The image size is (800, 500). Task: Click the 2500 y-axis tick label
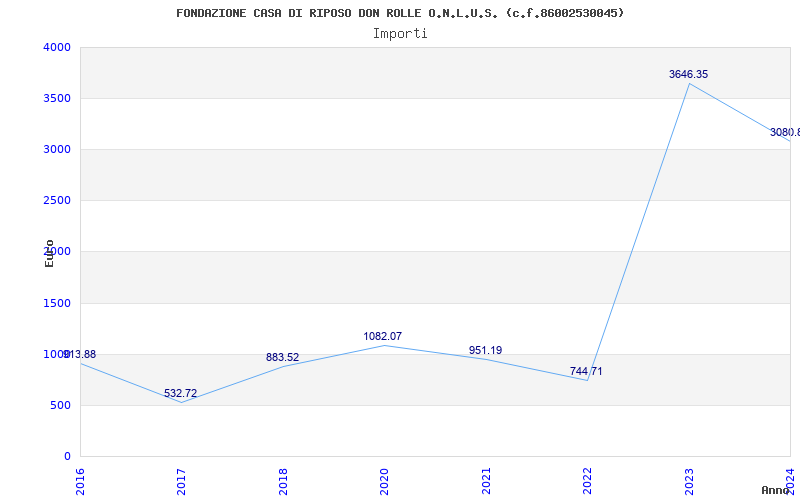pyautogui.click(x=57, y=201)
